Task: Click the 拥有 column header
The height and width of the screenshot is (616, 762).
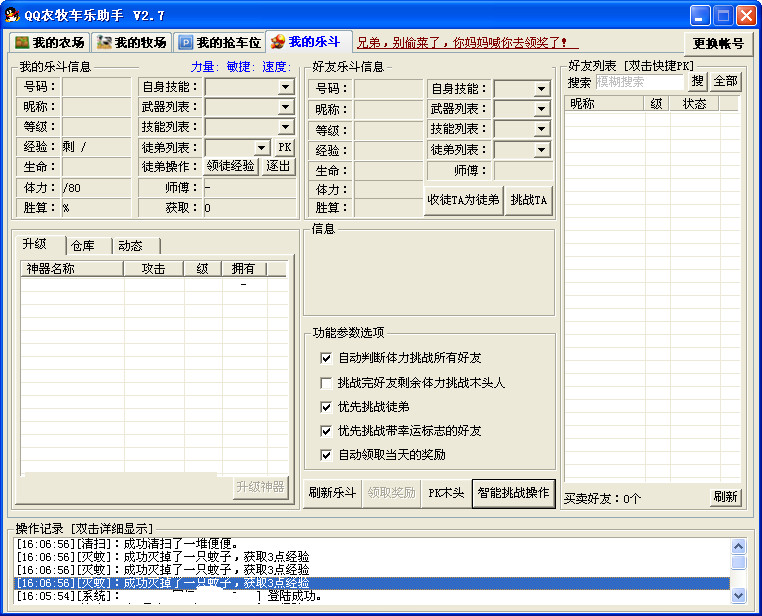Action: coord(243,269)
